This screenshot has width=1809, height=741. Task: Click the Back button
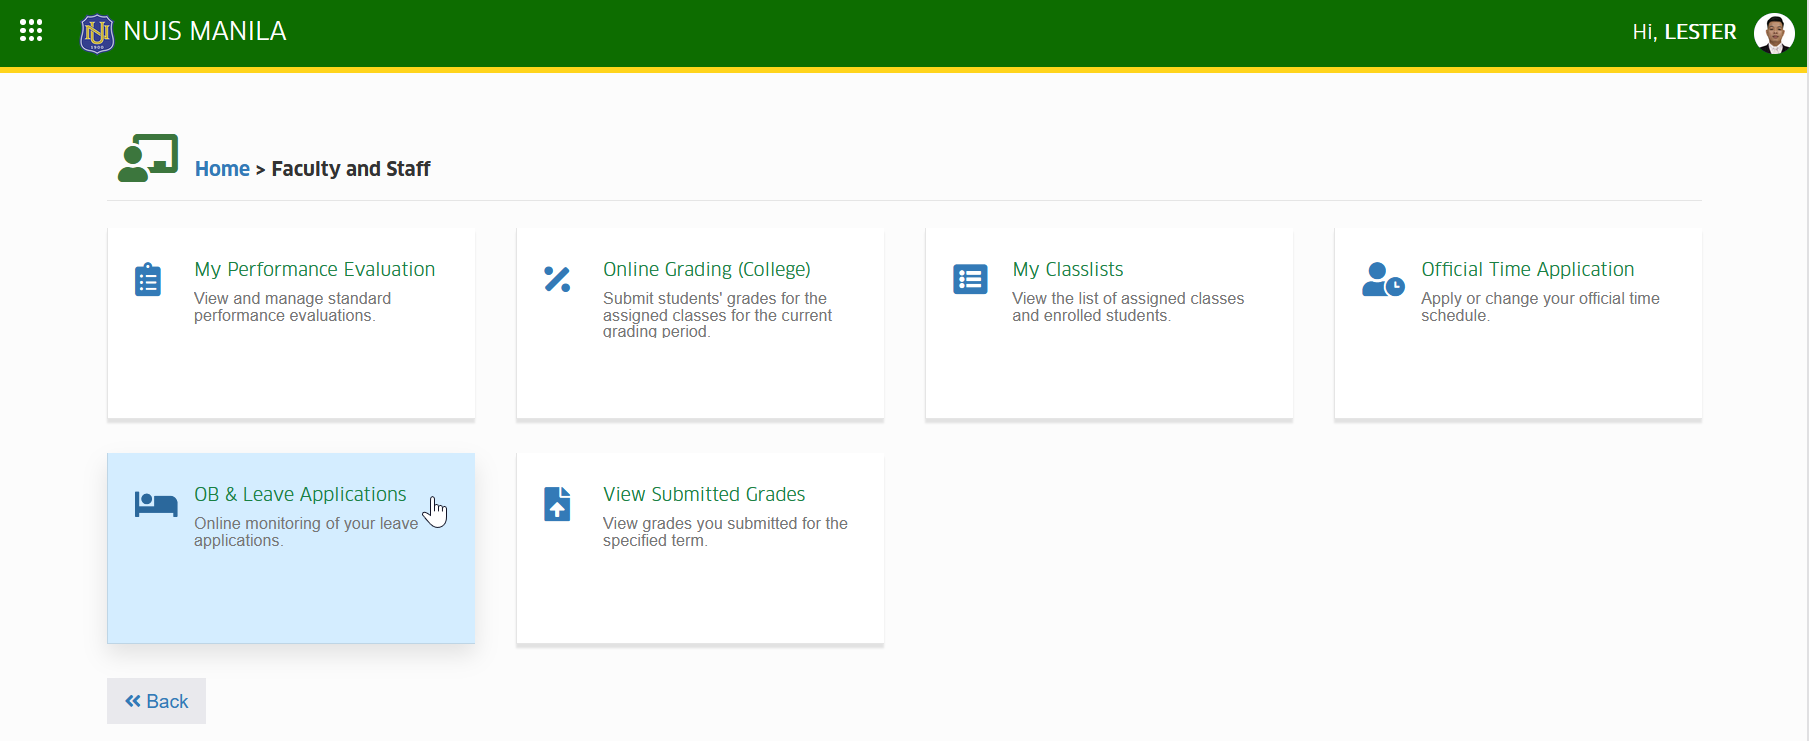[156, 701]
